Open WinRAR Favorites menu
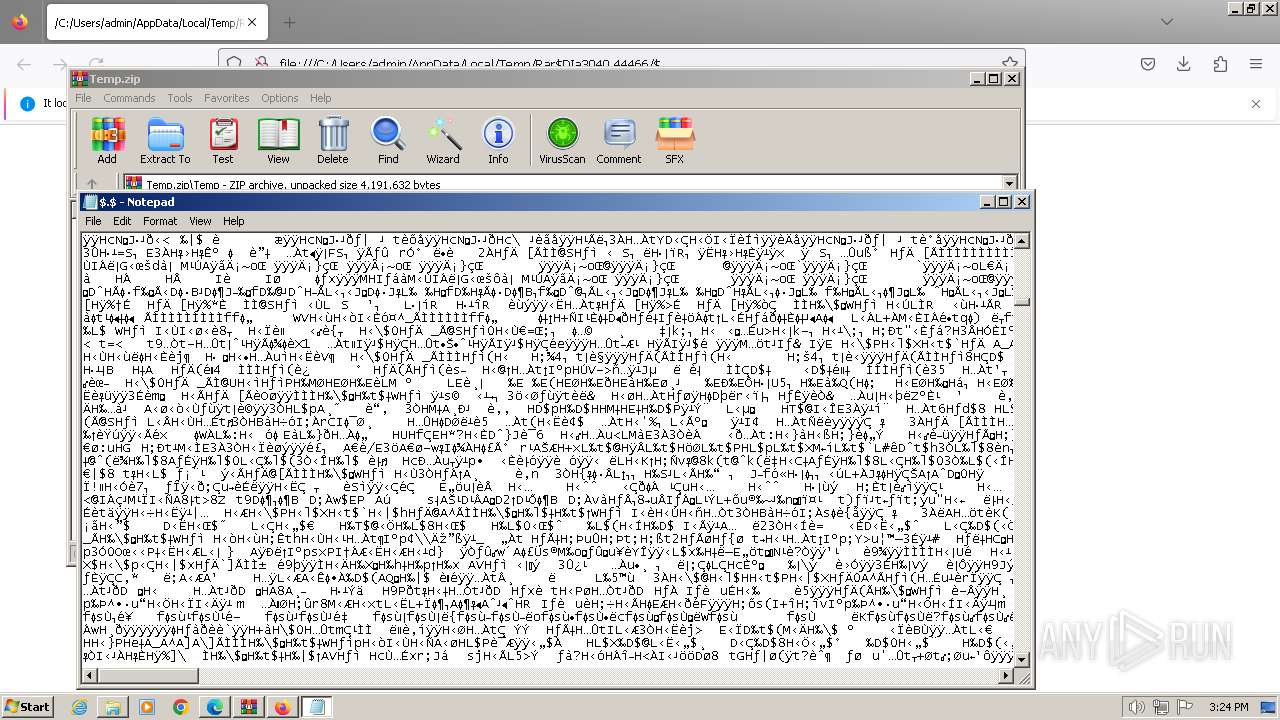Image resolution: width=1280 pixels, height=720 pixels. 227,98
